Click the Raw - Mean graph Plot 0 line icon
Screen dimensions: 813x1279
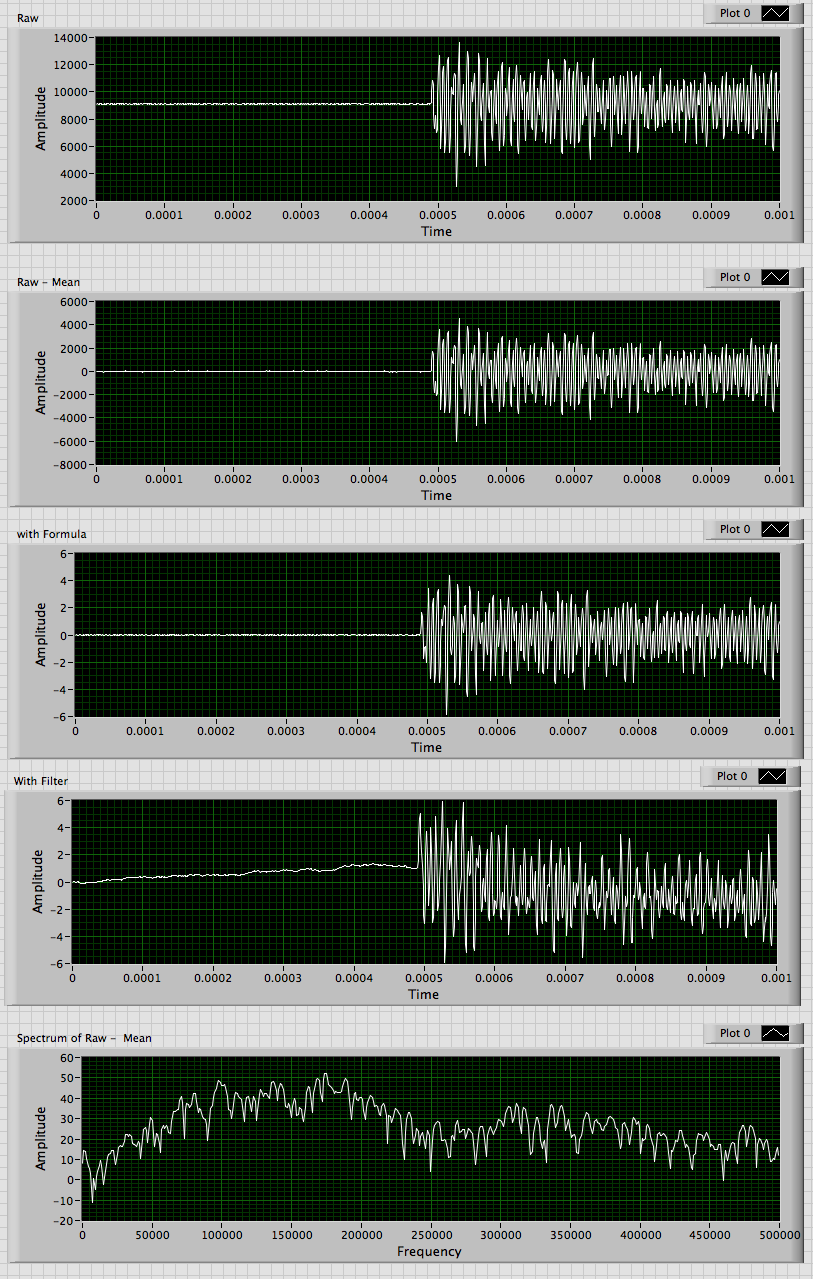click(776, 277)
